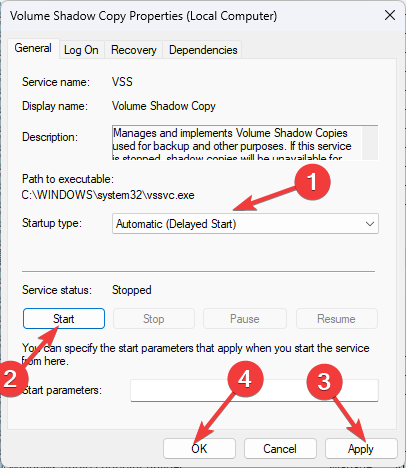Click the Description text box
Viewport: 406px width, 468px height.
pyautogui.click(x=237, y=143)
